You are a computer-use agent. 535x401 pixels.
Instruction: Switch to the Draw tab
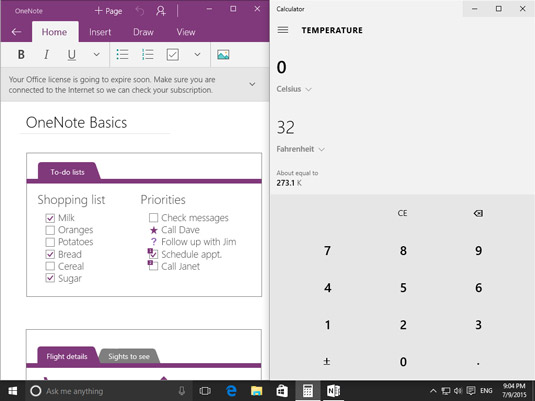coord(143,32)
